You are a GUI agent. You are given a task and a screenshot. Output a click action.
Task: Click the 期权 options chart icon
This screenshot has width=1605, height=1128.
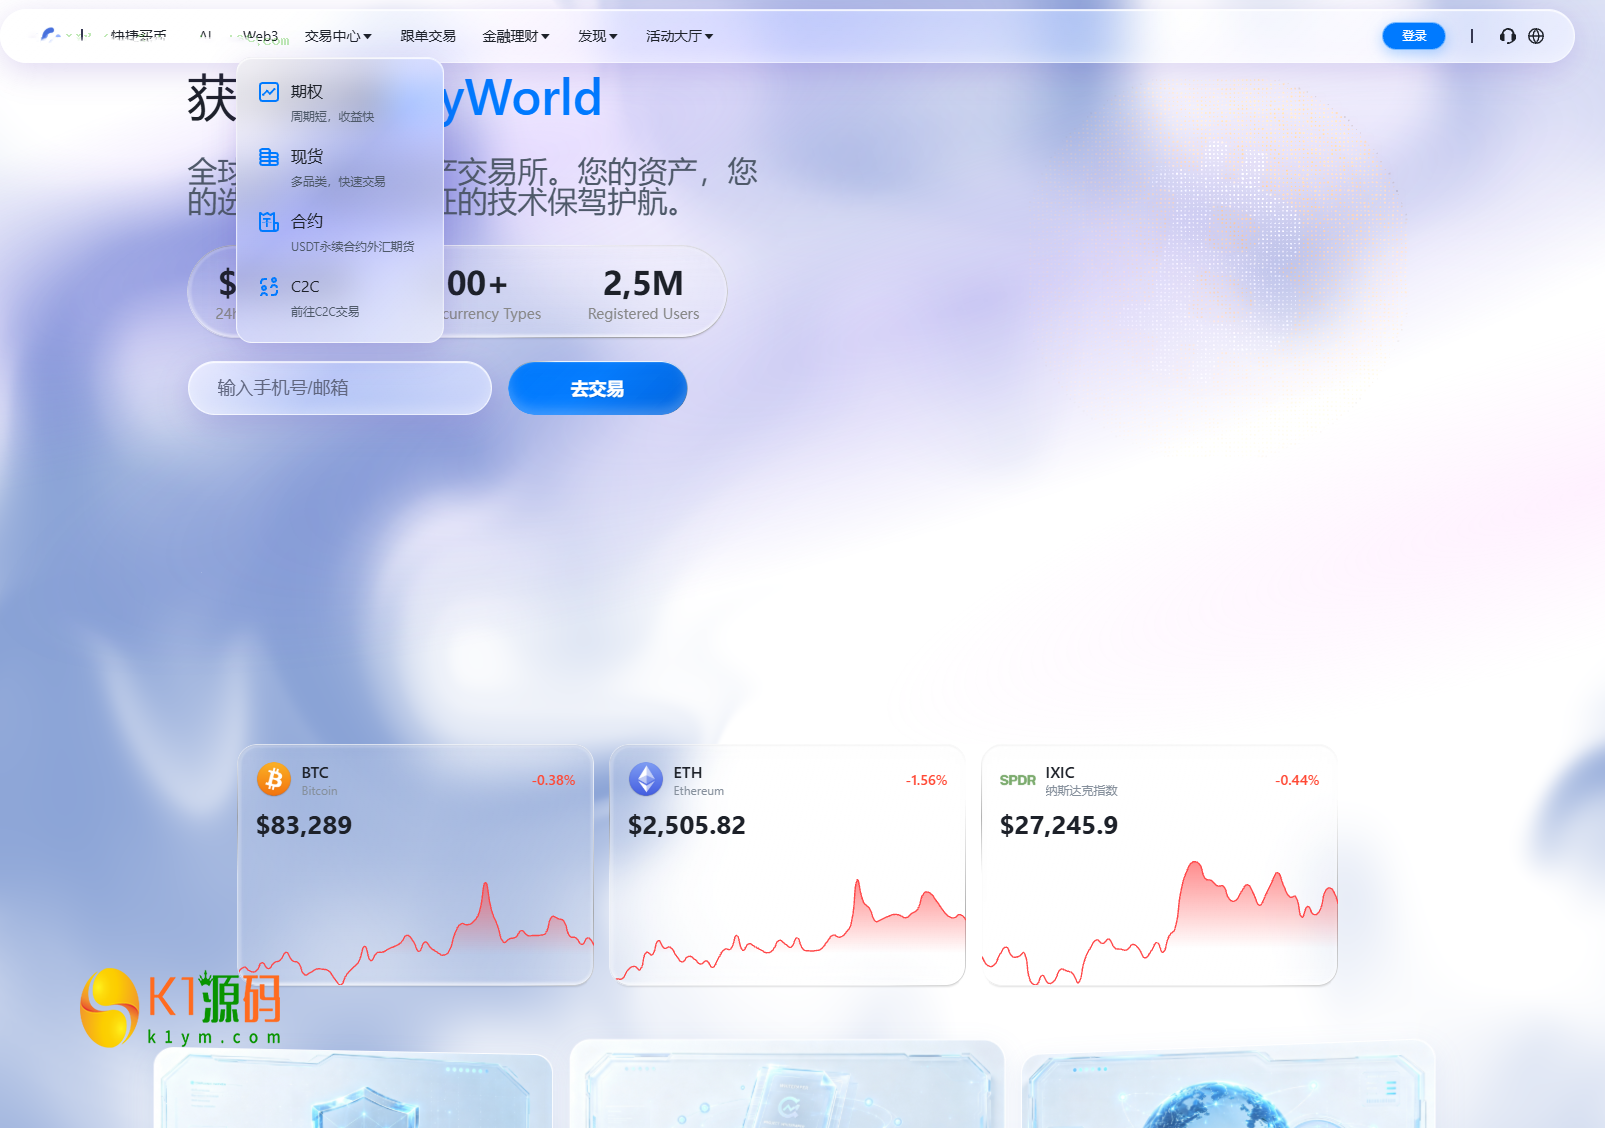click(269, 92)
